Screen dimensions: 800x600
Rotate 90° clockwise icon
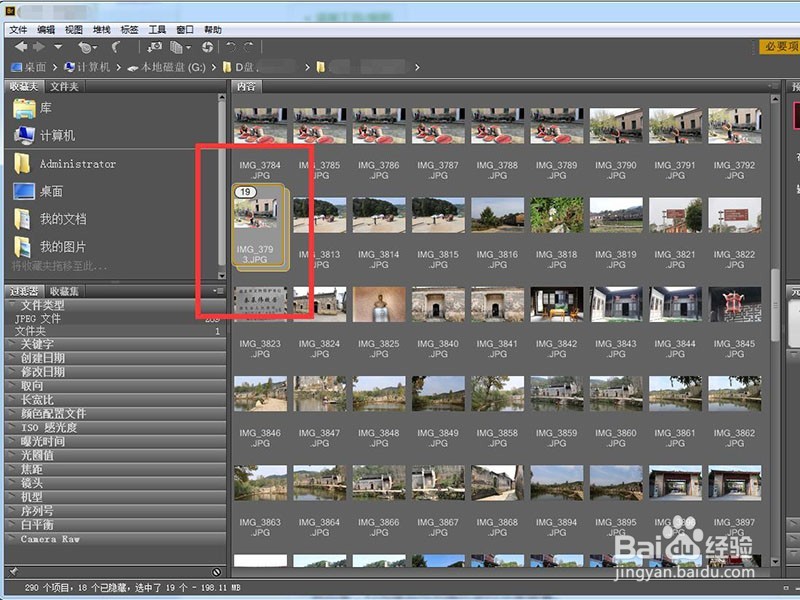(249, 47)
